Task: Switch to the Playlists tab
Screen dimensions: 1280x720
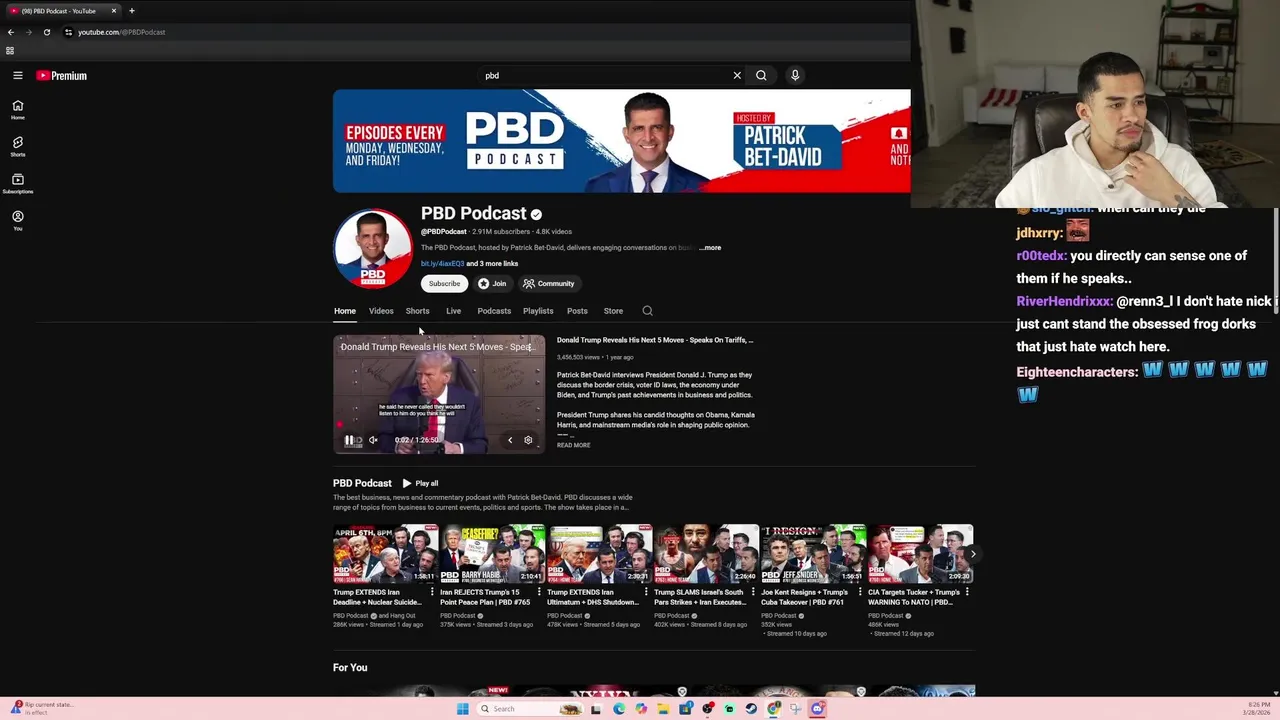Action: click(538, 311)
